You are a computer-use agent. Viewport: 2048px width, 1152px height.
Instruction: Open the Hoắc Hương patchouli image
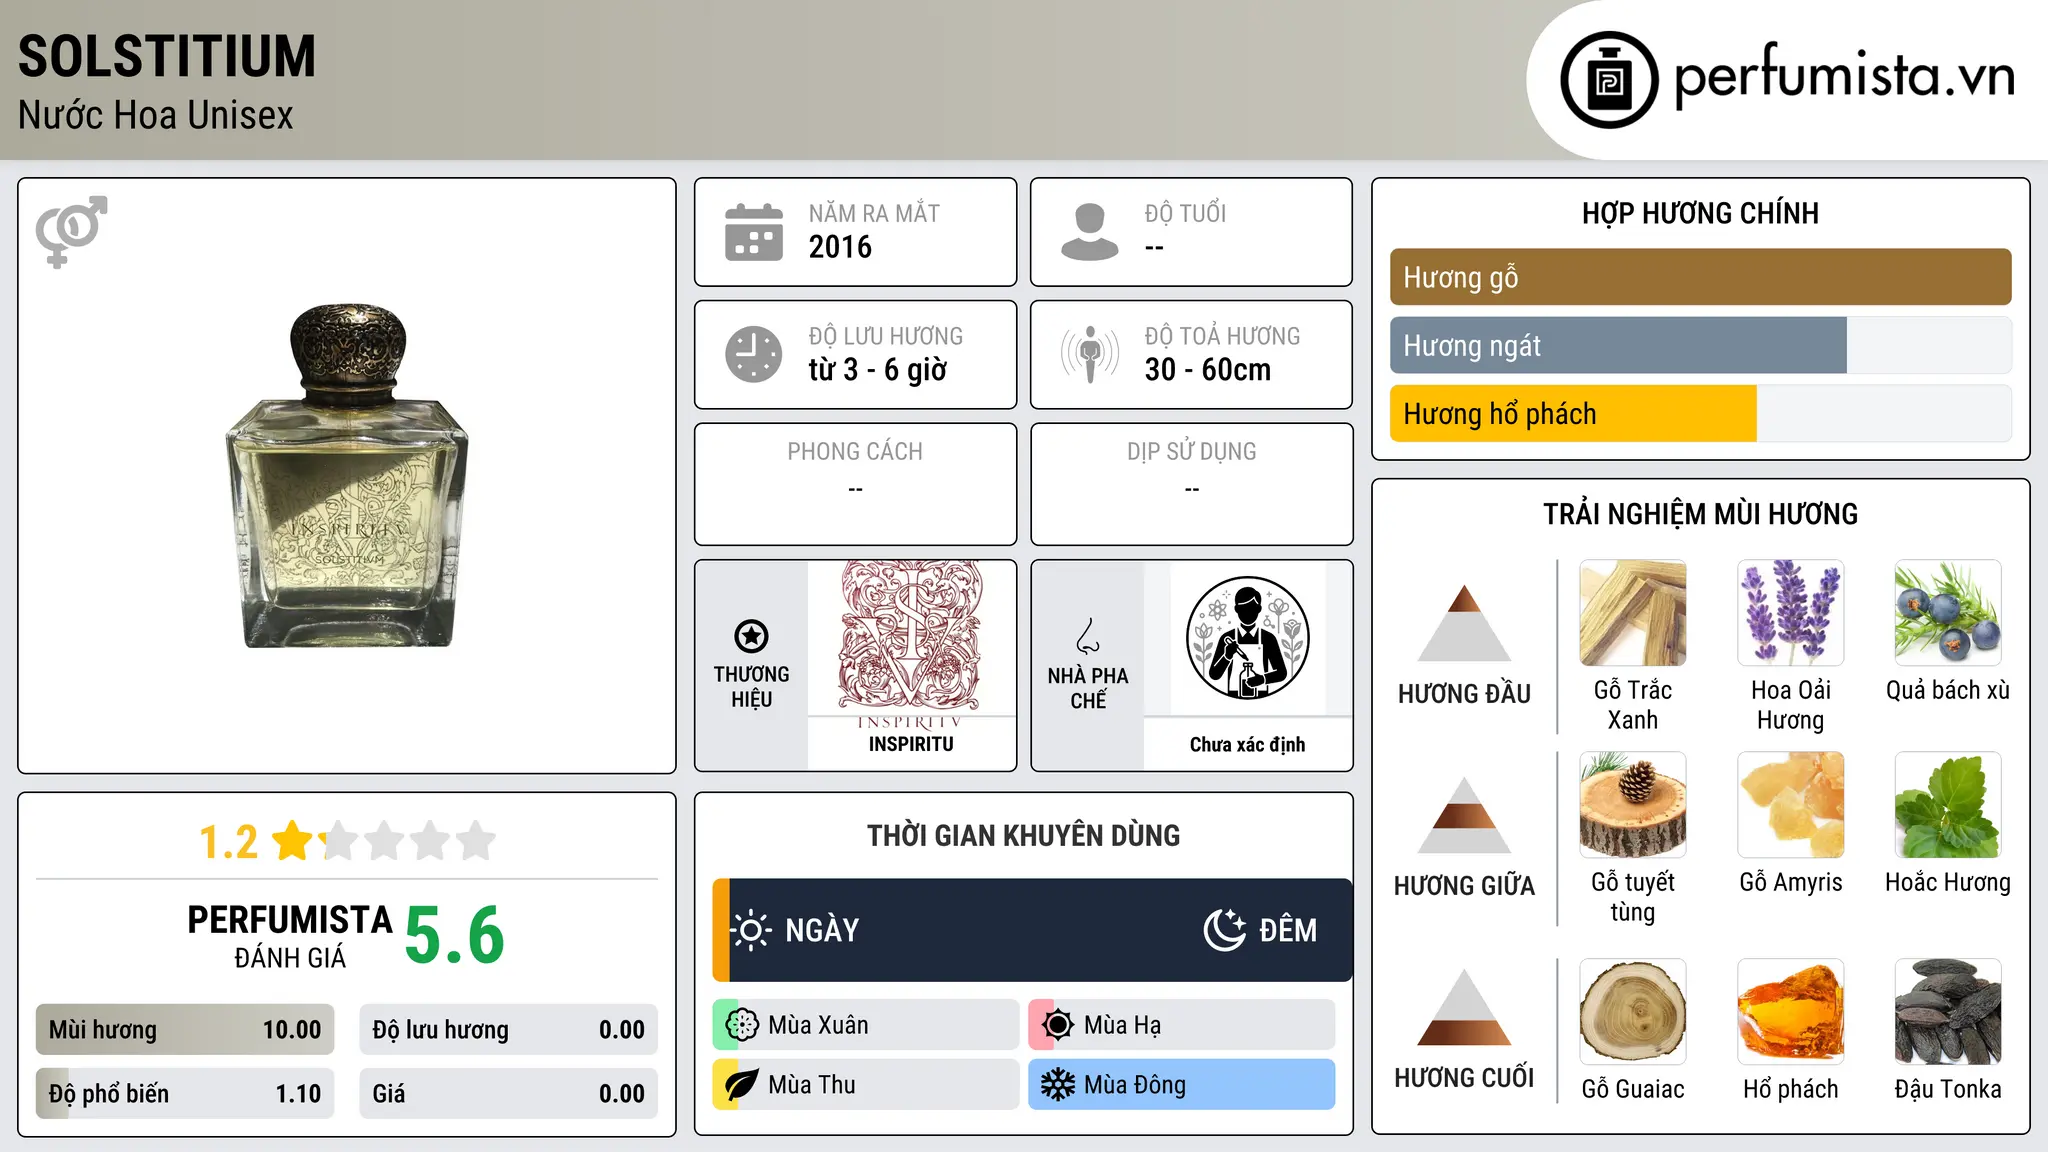click(x=1948, y=805)
